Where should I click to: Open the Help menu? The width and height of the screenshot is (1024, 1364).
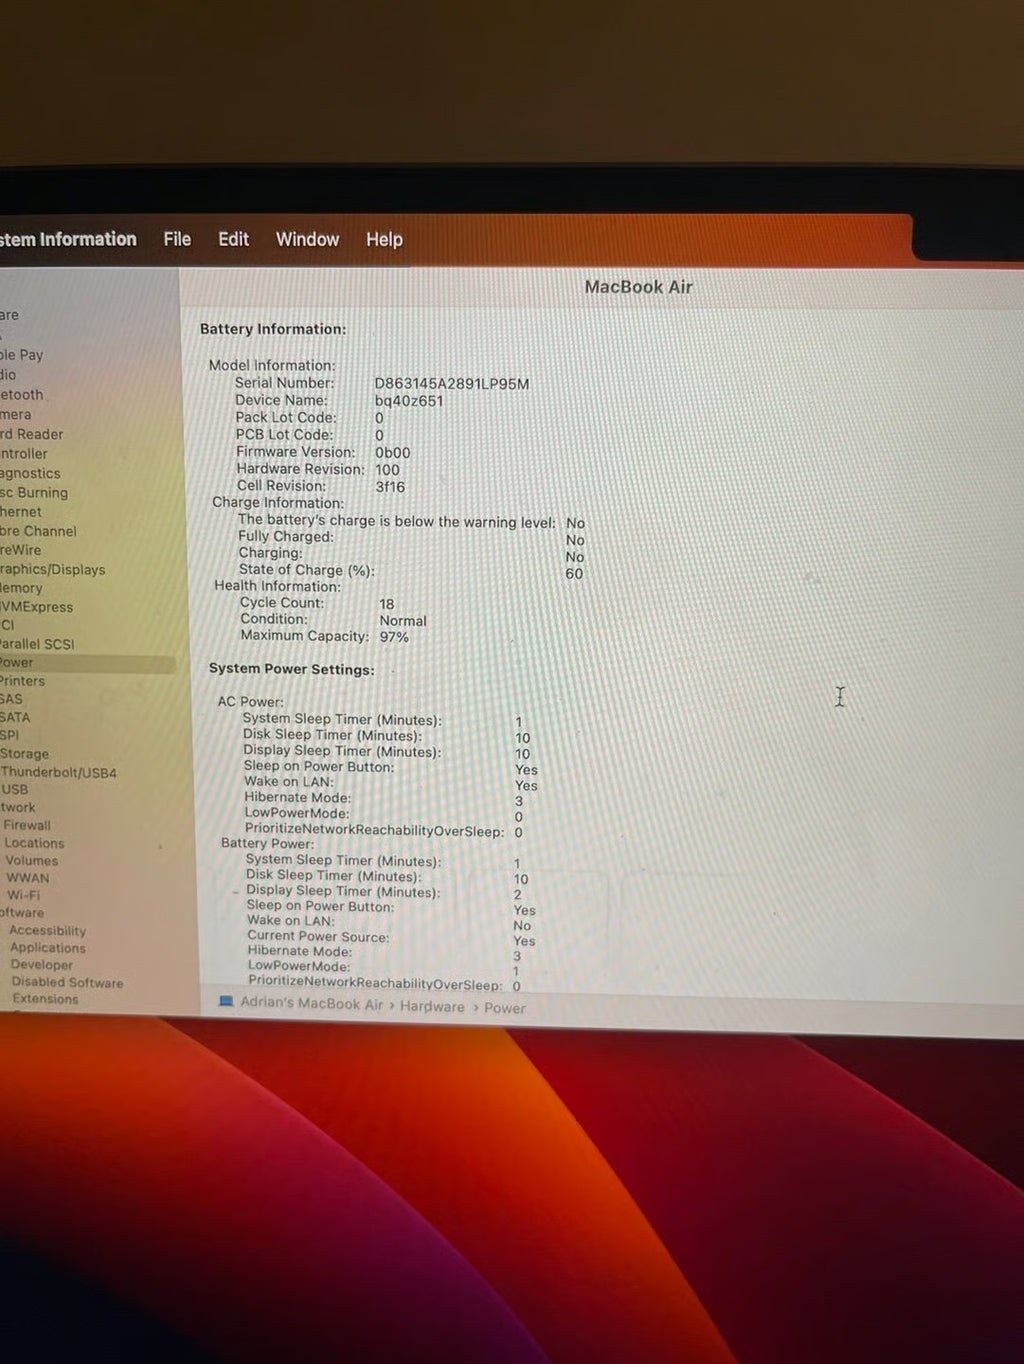[x=384, y=240]
